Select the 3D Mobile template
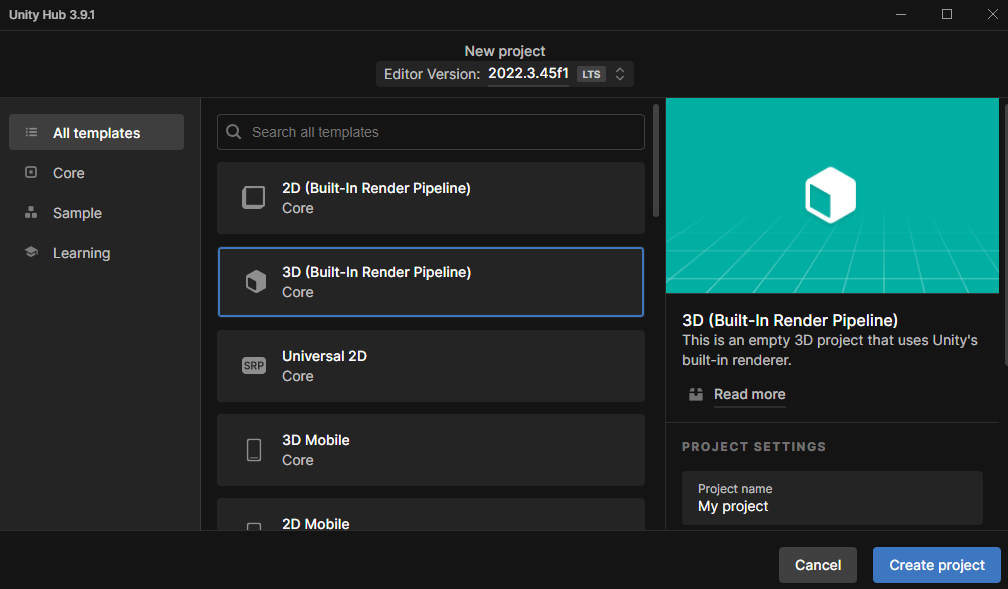This screenshot has width=1008, height=589. (431, 450)
